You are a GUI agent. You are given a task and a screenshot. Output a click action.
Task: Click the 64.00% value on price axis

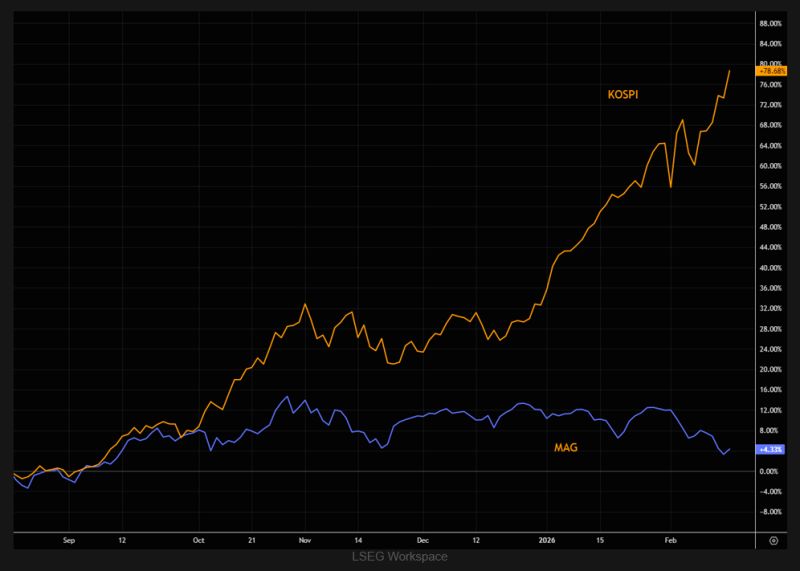[x=770, y=145]
